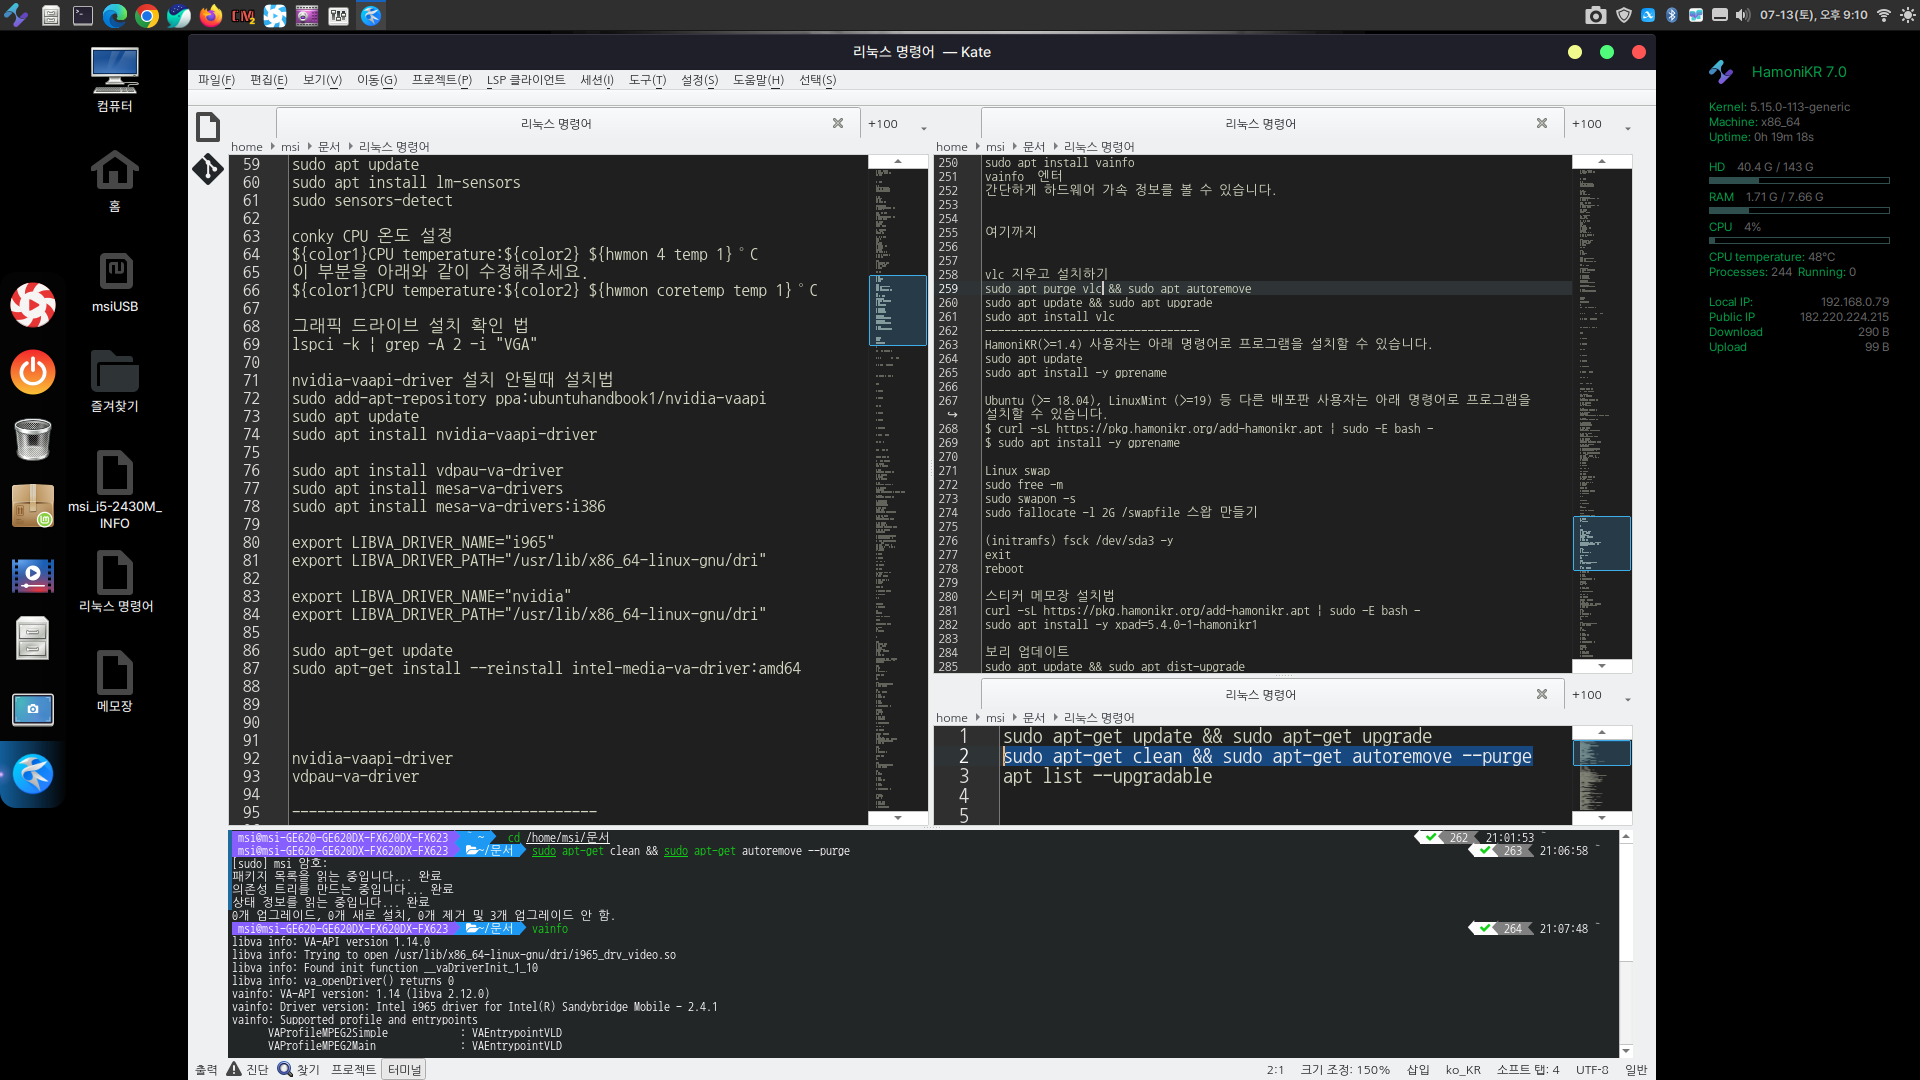
Task: Open trash can in left dock
Action: [x=32, y=439]
